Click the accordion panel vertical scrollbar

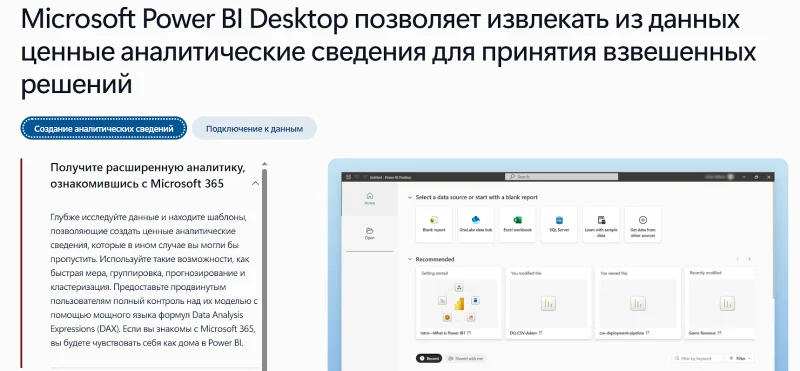click(x=264, y=270)
